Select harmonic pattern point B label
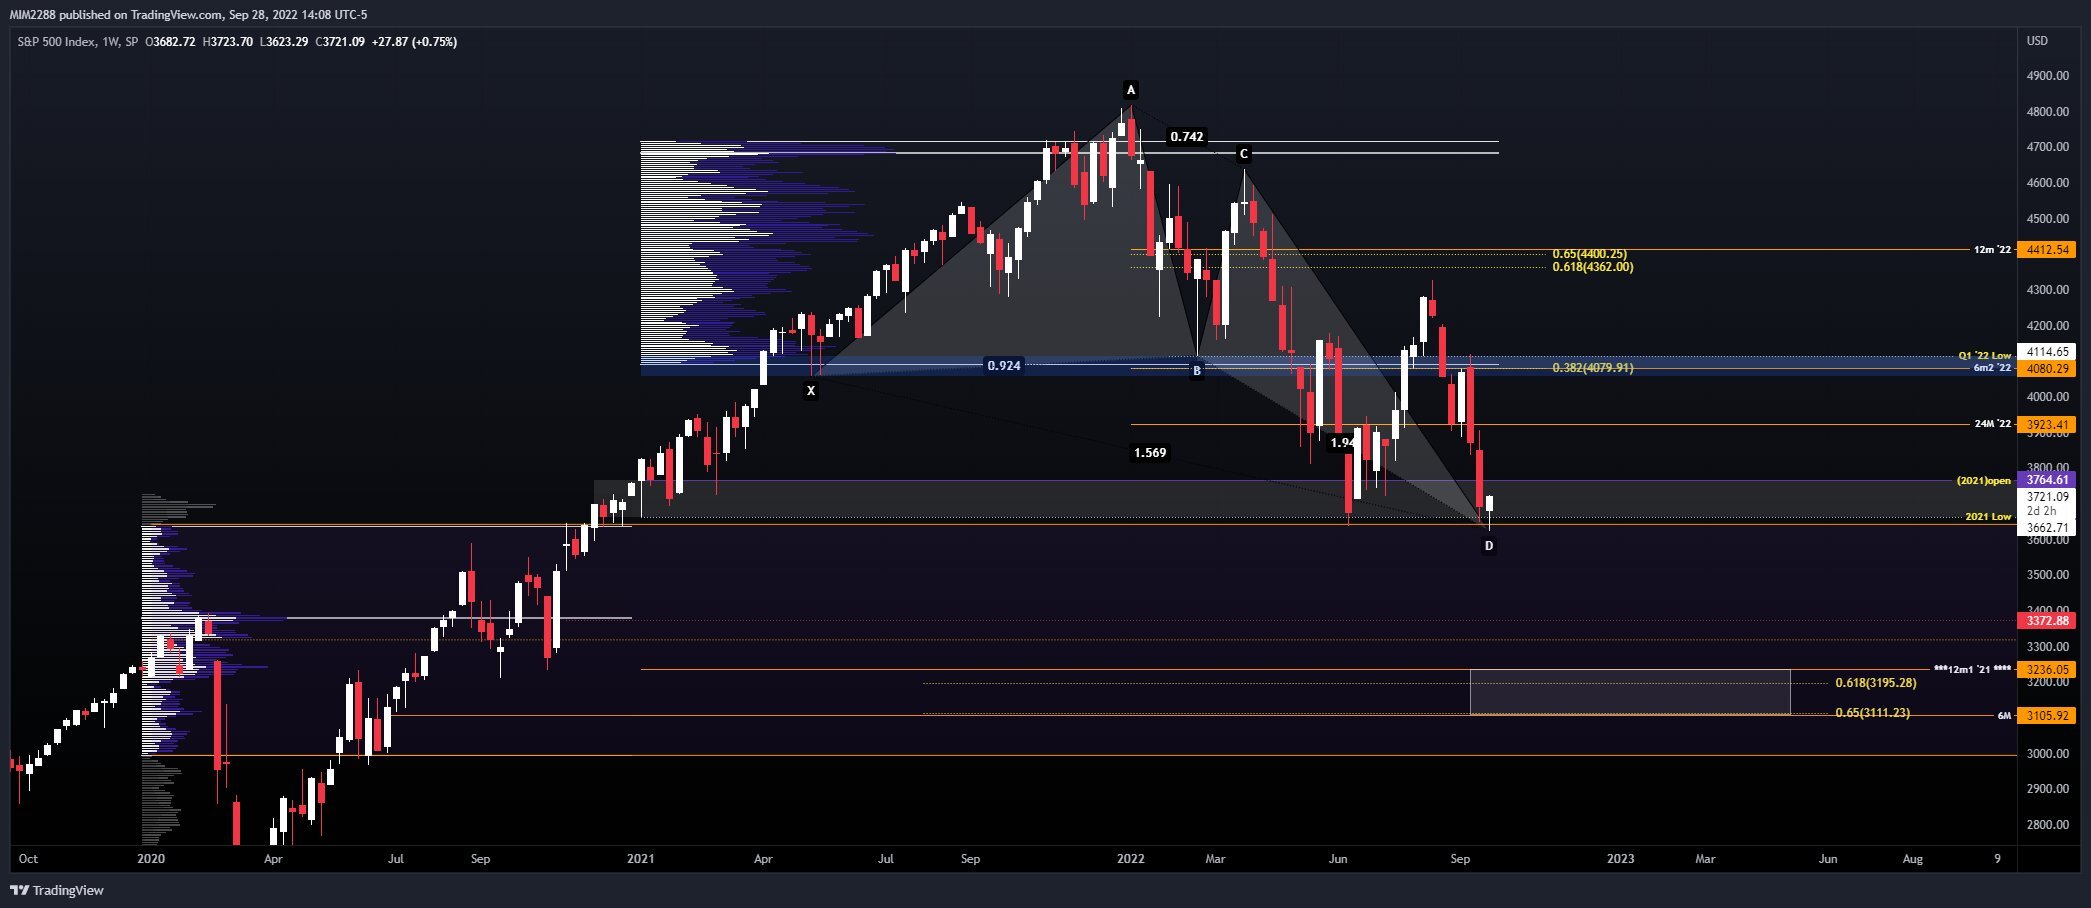The image size is (2091, 908). pos(1196,371)
